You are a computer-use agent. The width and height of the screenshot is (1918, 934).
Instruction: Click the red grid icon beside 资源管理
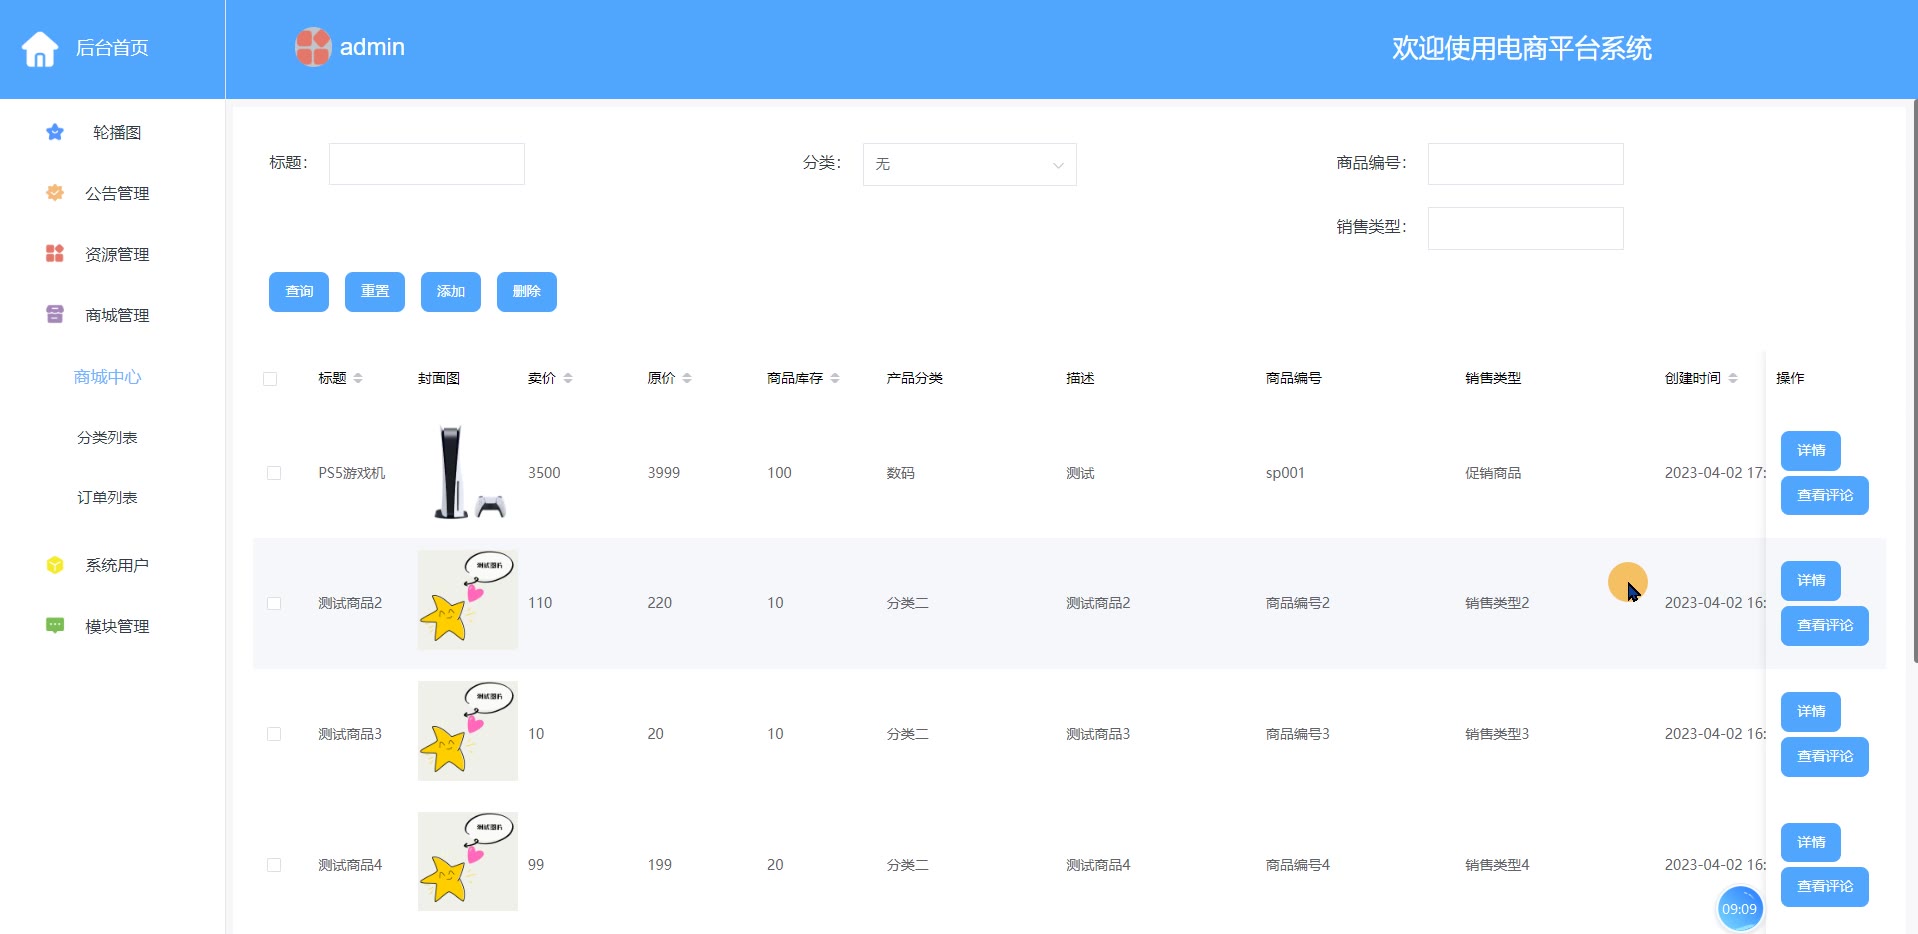point(55,254)
